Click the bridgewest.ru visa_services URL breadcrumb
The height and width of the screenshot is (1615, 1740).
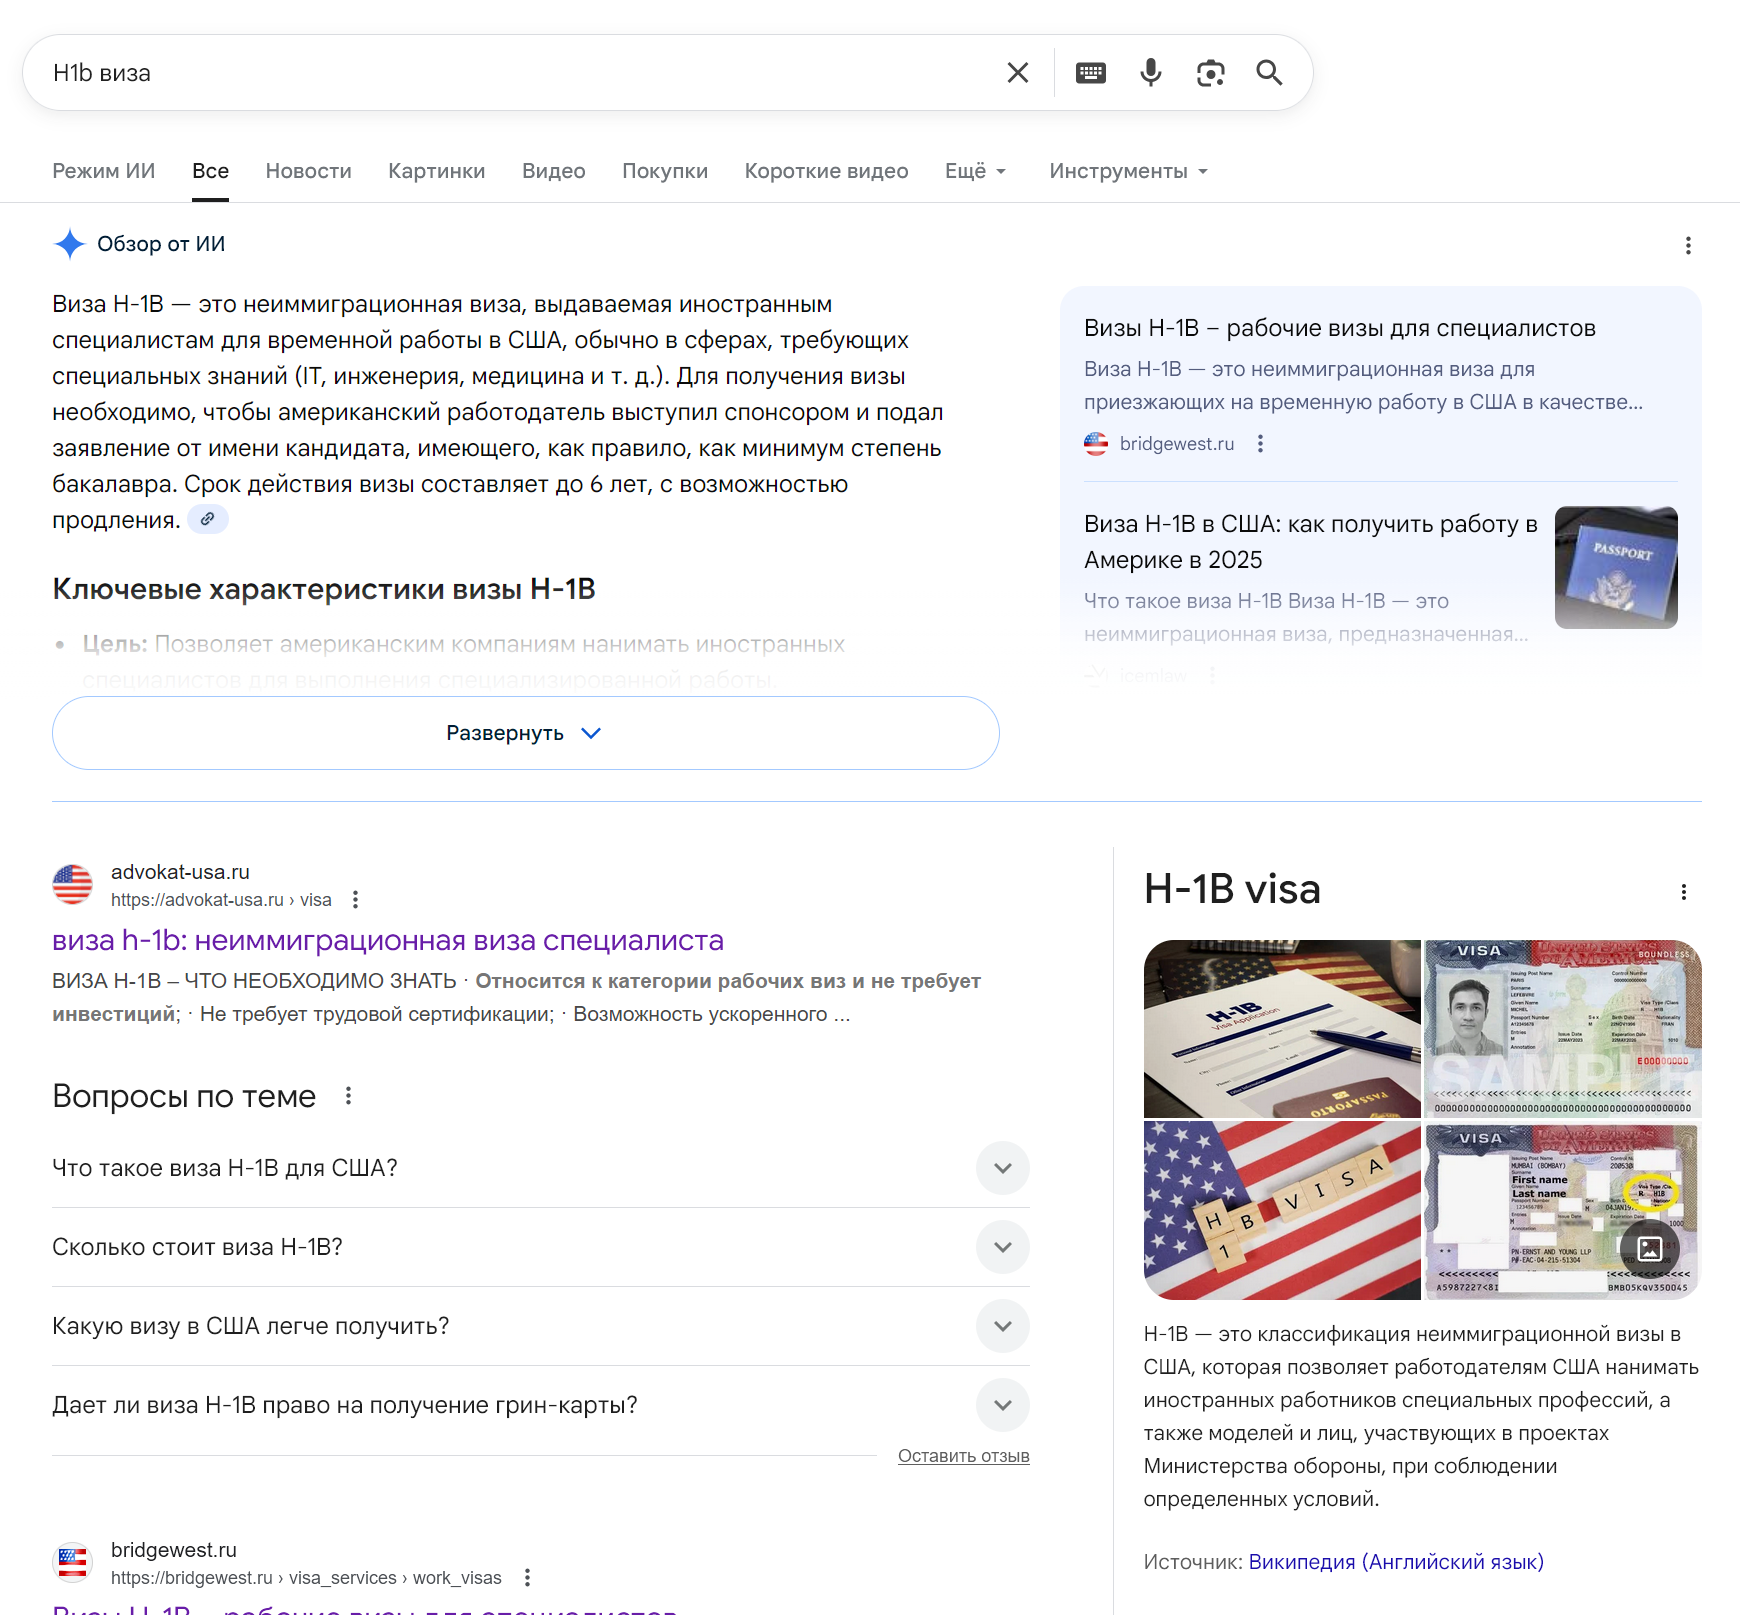[x=306, y=1578]
